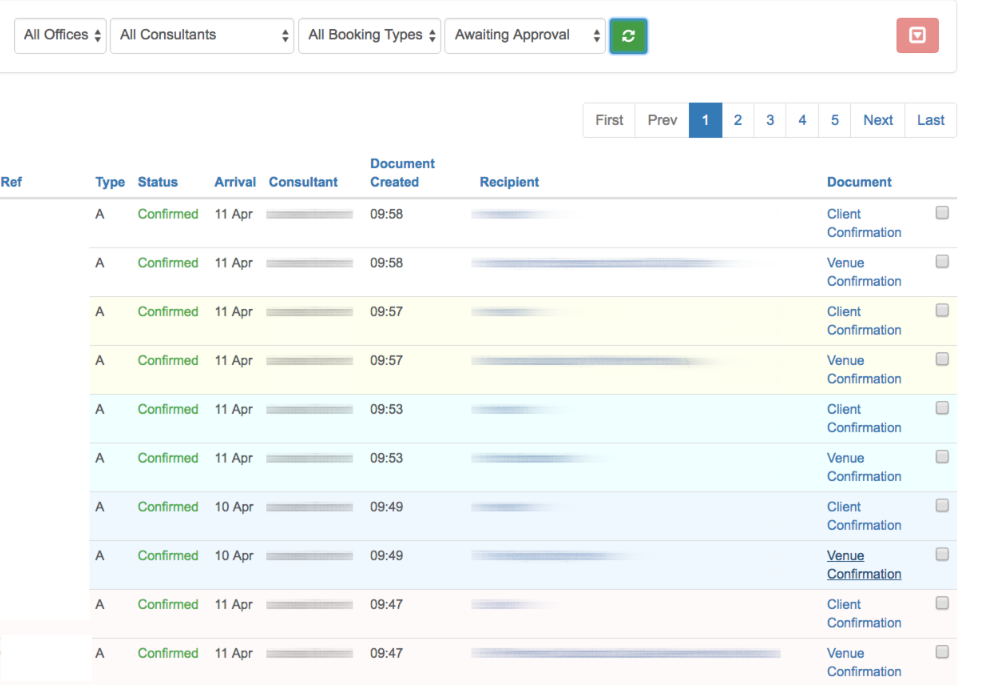Viewport: 982px width, 700px height.
Task: Click the 09:53 time in Client Confirmation row
Action: [386, 409]
